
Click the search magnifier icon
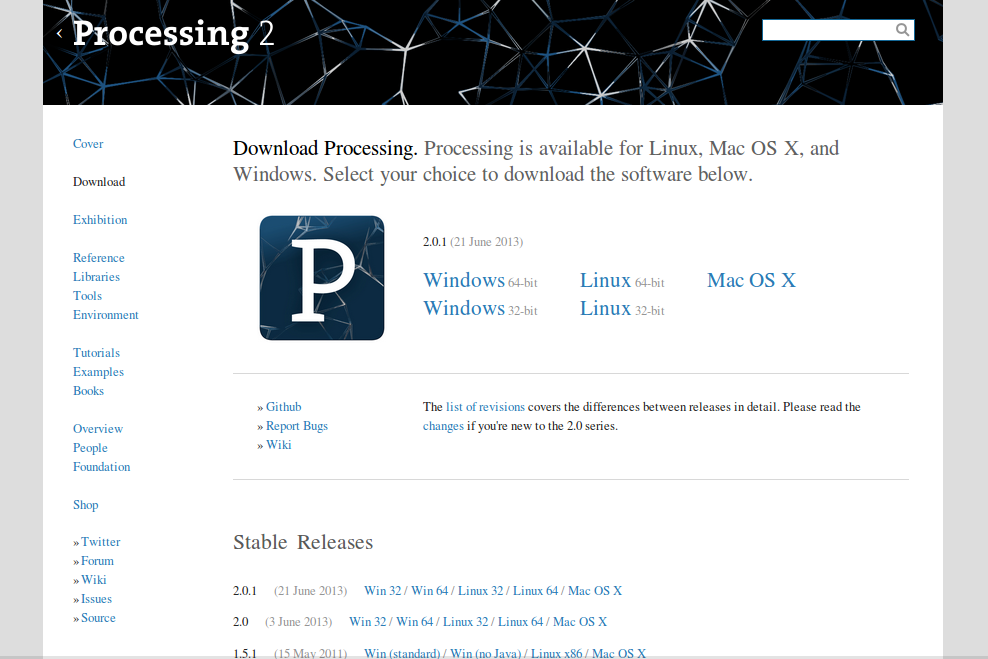(x=902, y=30)
